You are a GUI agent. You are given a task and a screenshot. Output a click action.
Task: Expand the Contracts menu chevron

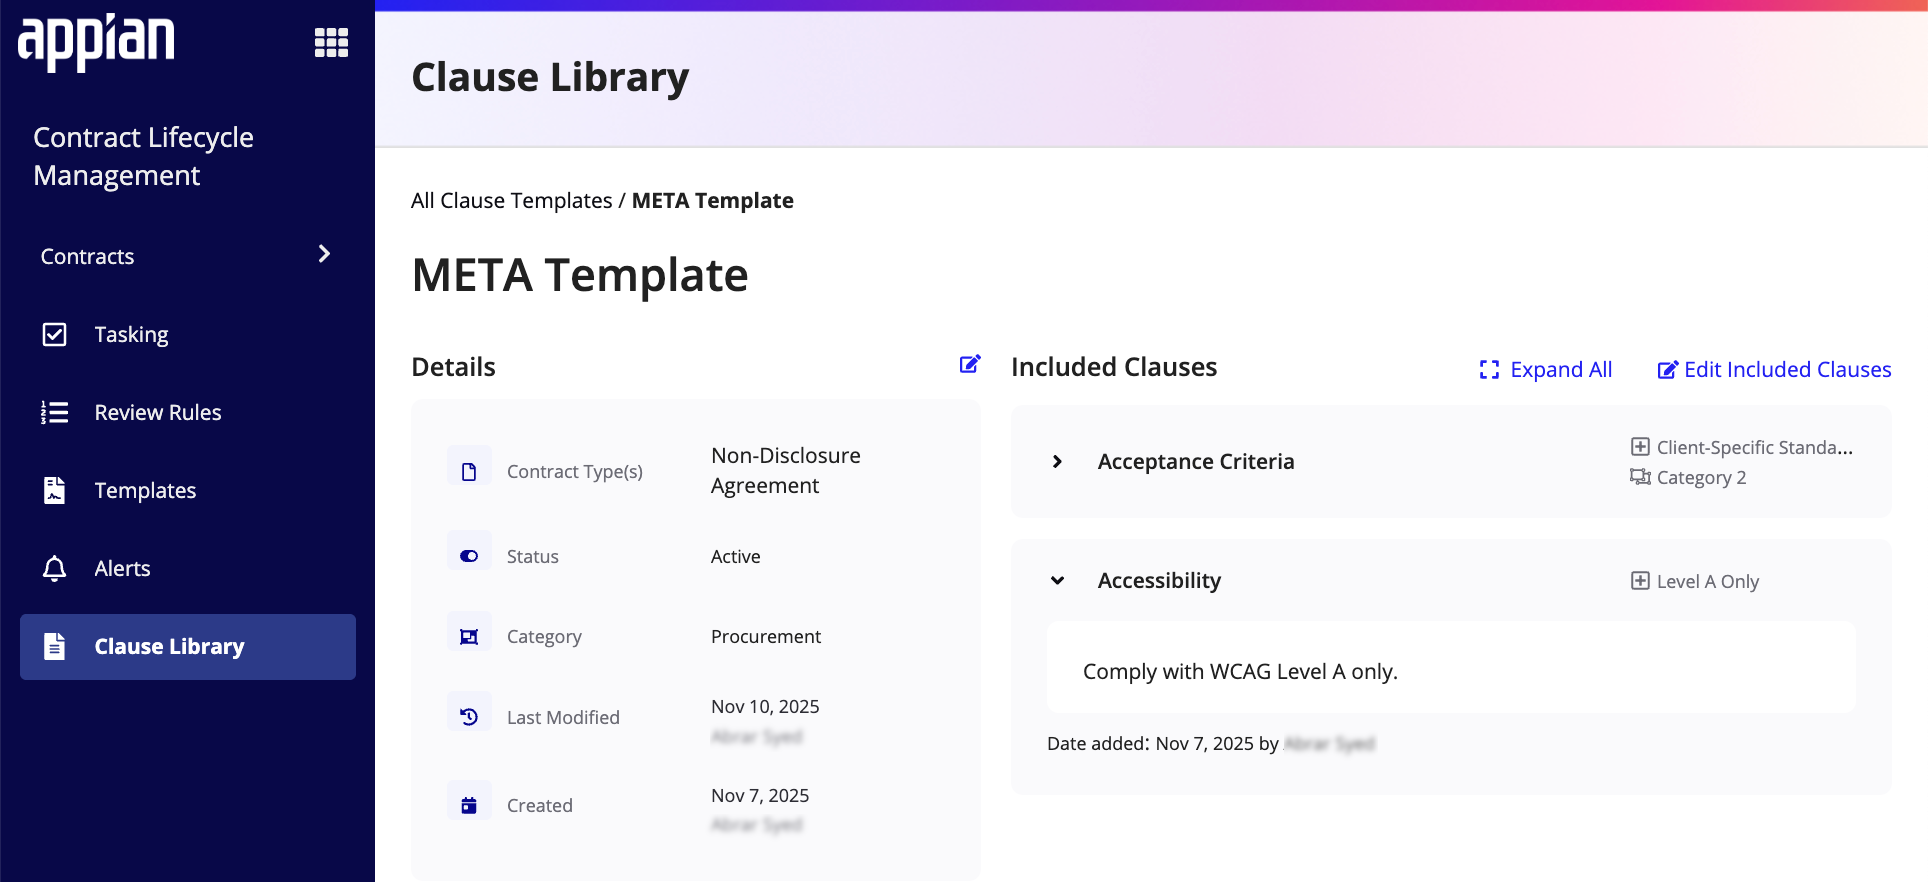coord(324,254)
